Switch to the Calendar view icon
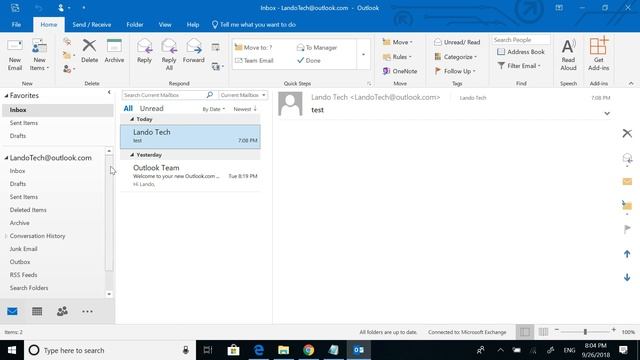This screenshot has width=640, height=360. [37, 311]
